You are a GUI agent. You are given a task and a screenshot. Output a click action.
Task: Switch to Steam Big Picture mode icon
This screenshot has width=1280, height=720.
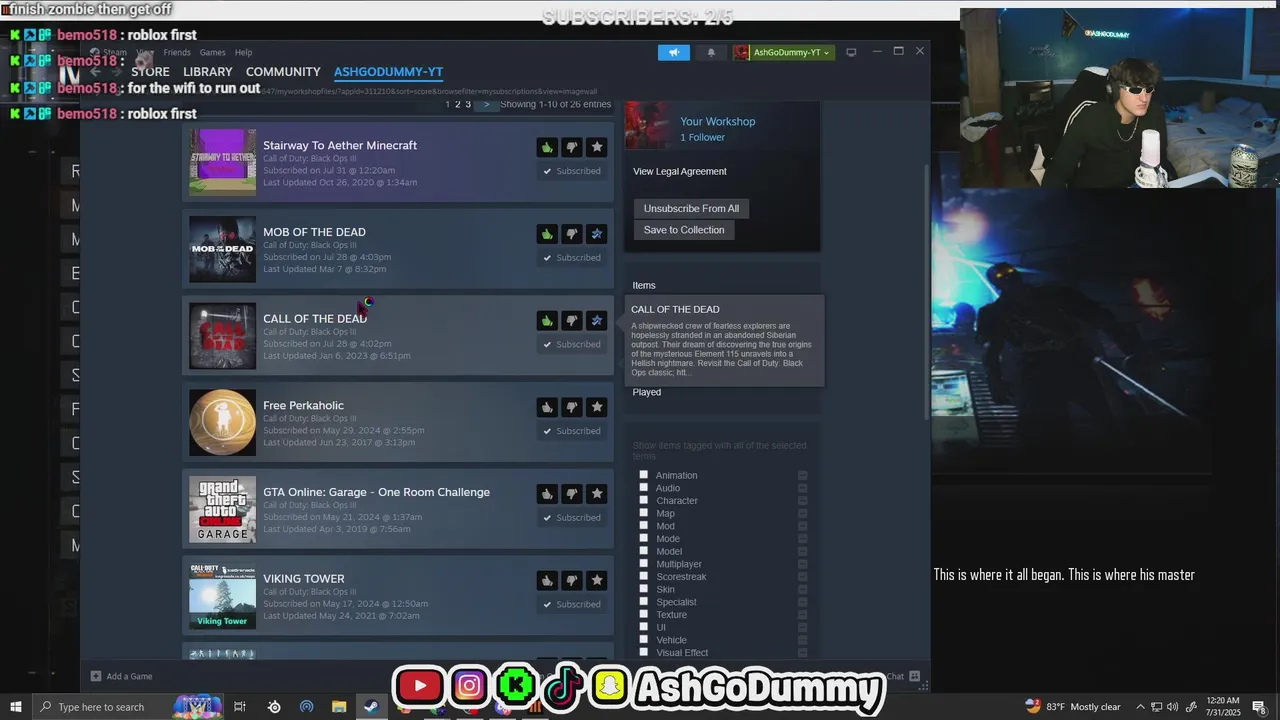click(x=851, y=52)
